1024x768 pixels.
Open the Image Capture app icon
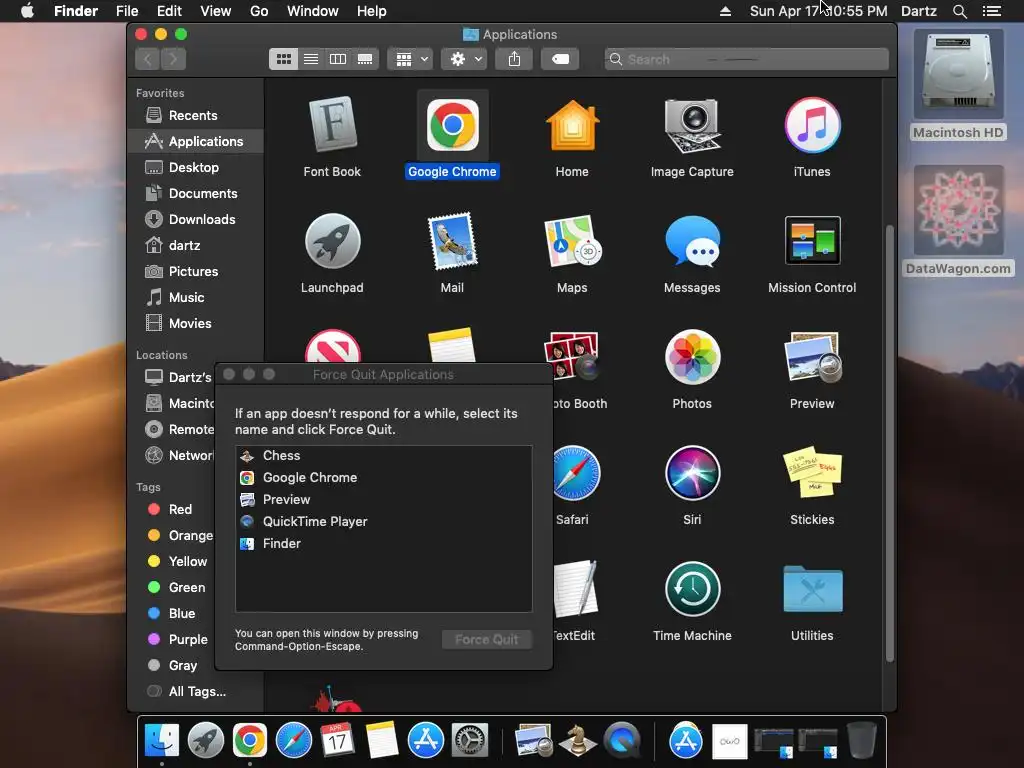(692, 125)
